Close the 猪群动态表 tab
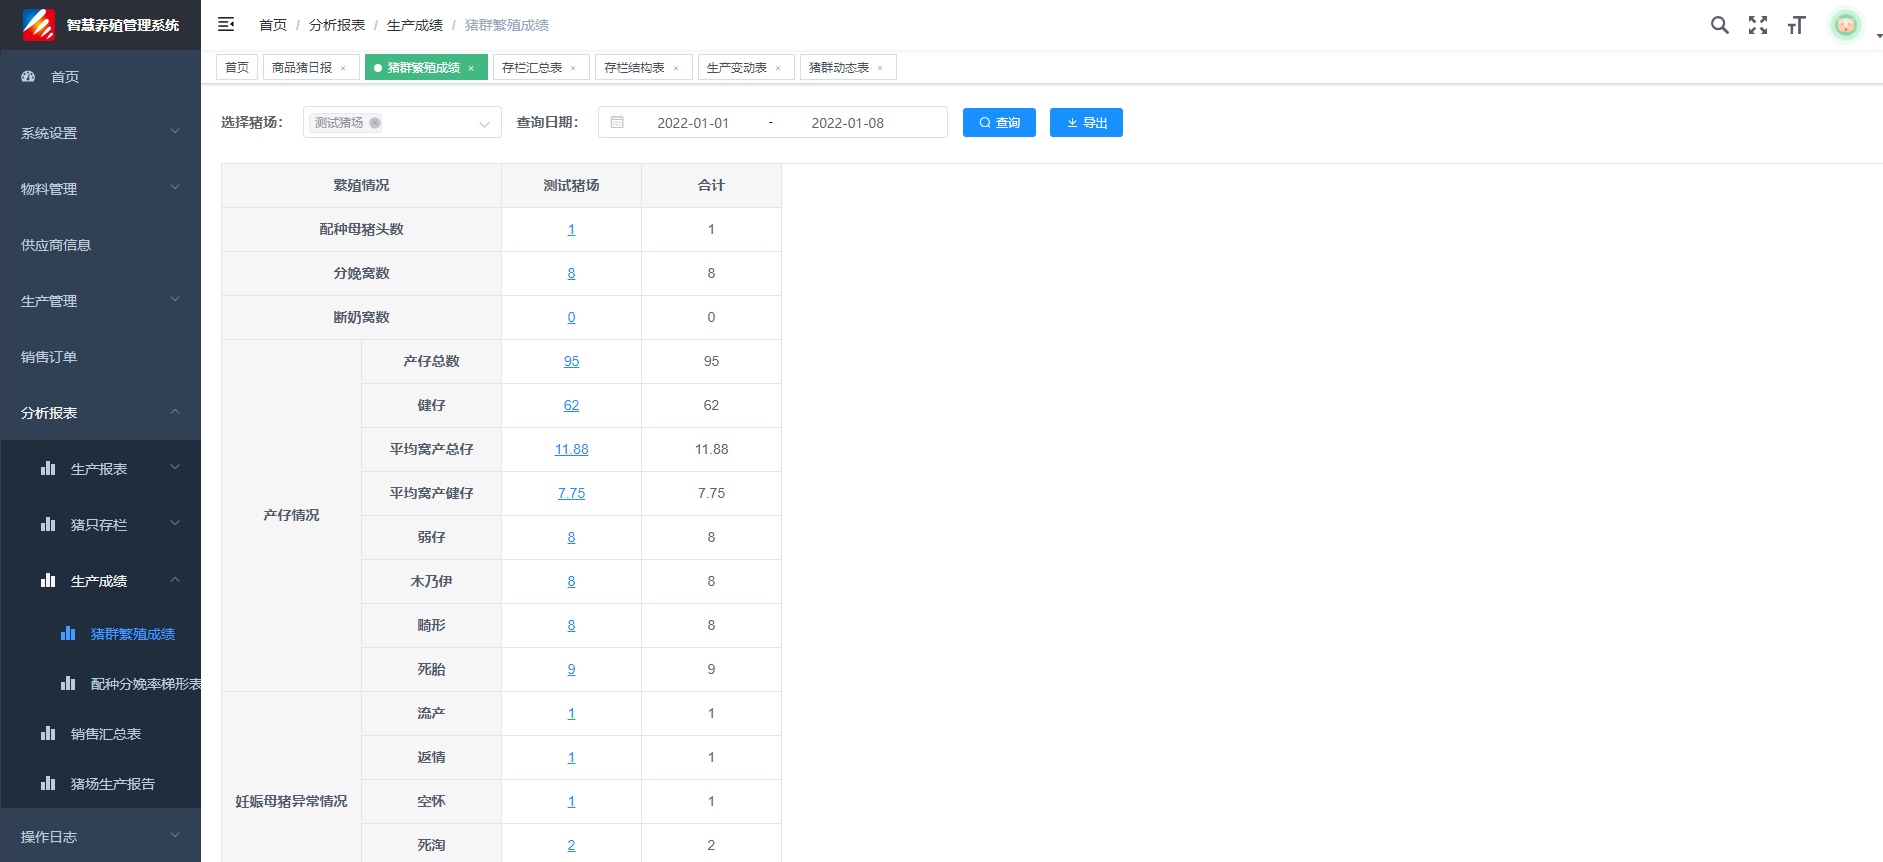 880,68
